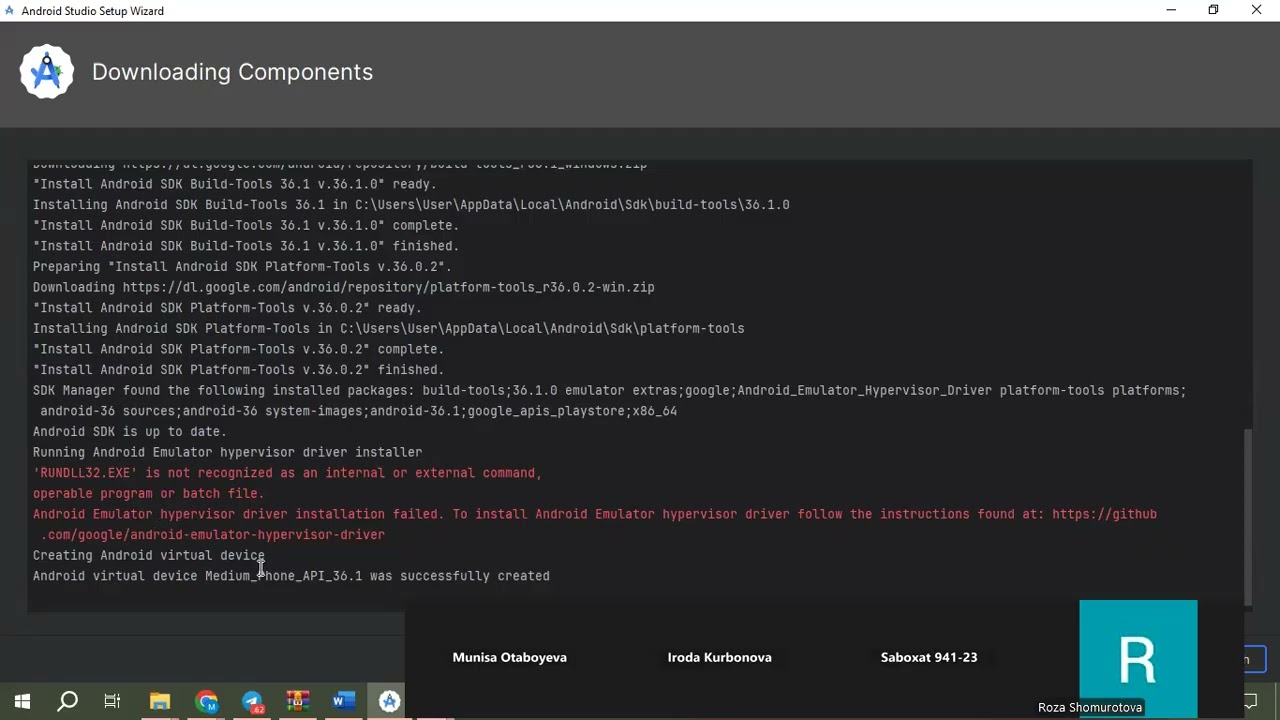Click the Android Studio taskbar icon
The image size is (1280, 720).
tap(389, 701)
